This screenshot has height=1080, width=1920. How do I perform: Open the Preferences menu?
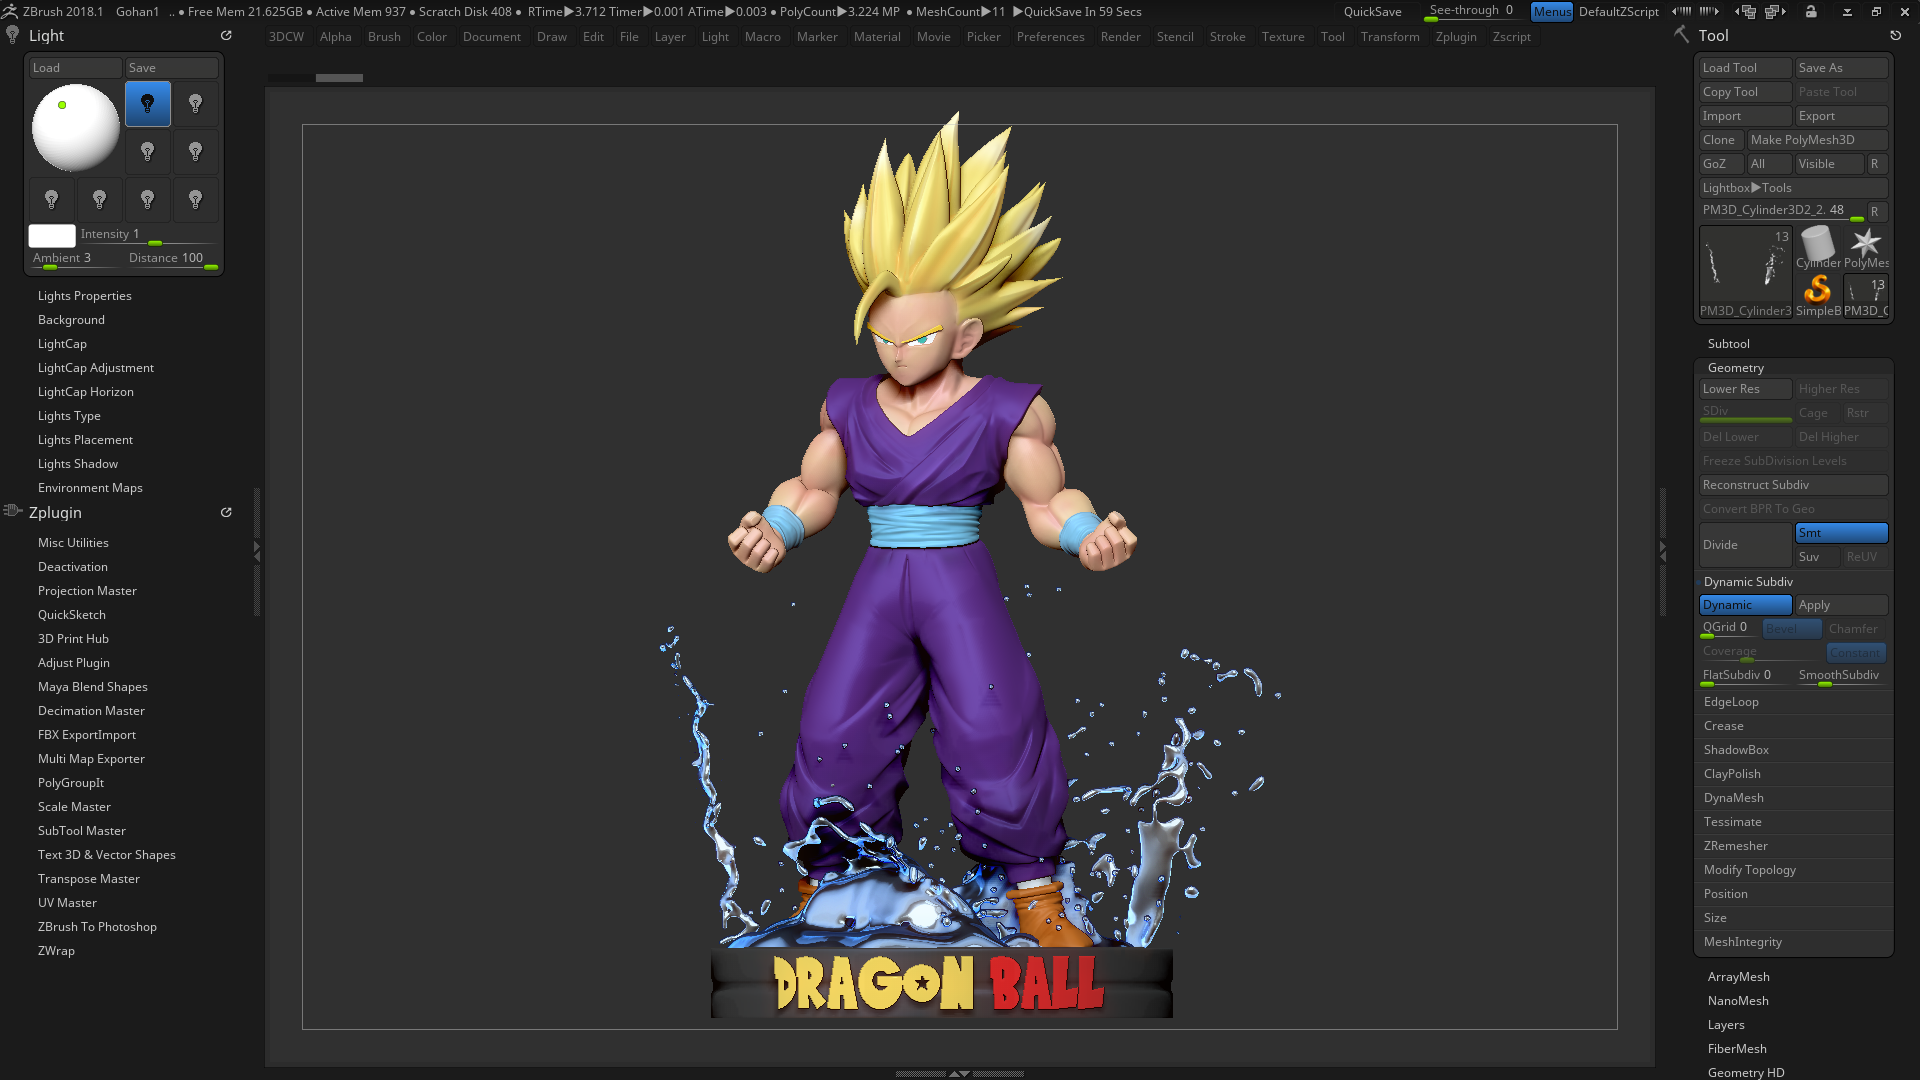1050,36
